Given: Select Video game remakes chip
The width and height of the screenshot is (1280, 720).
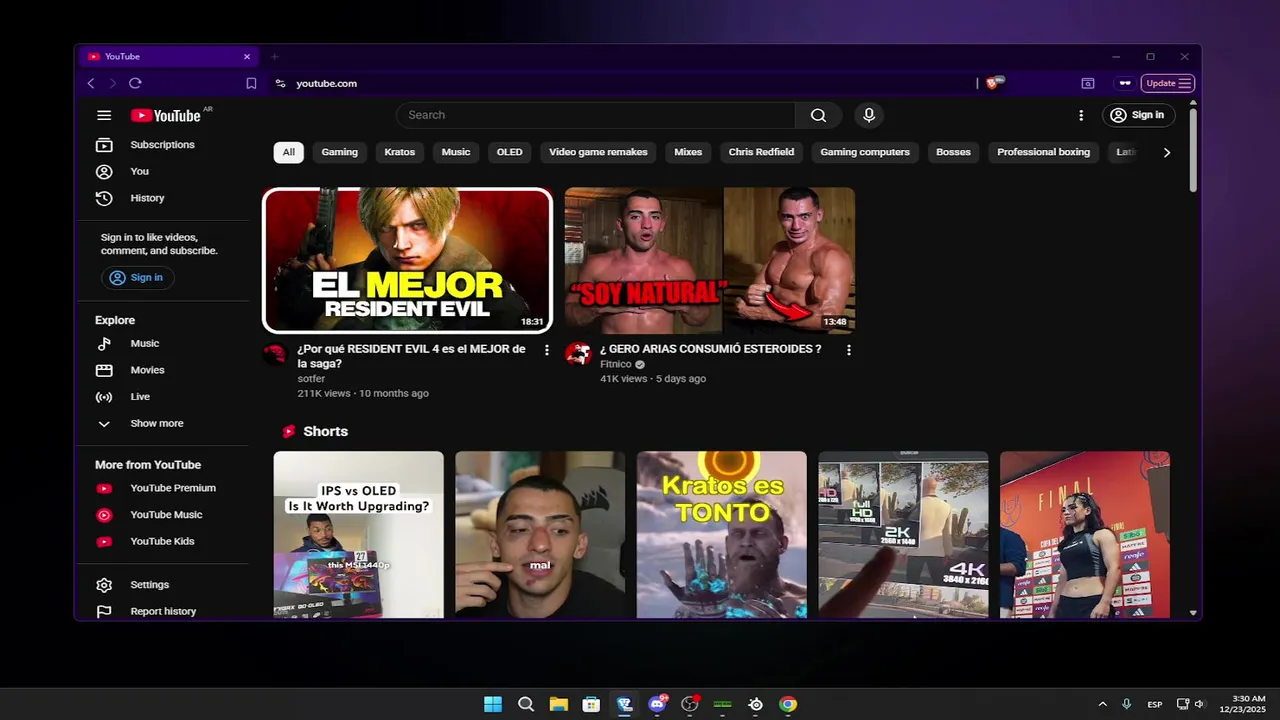Looking at the screenshot, I should [x=598, y=152].
